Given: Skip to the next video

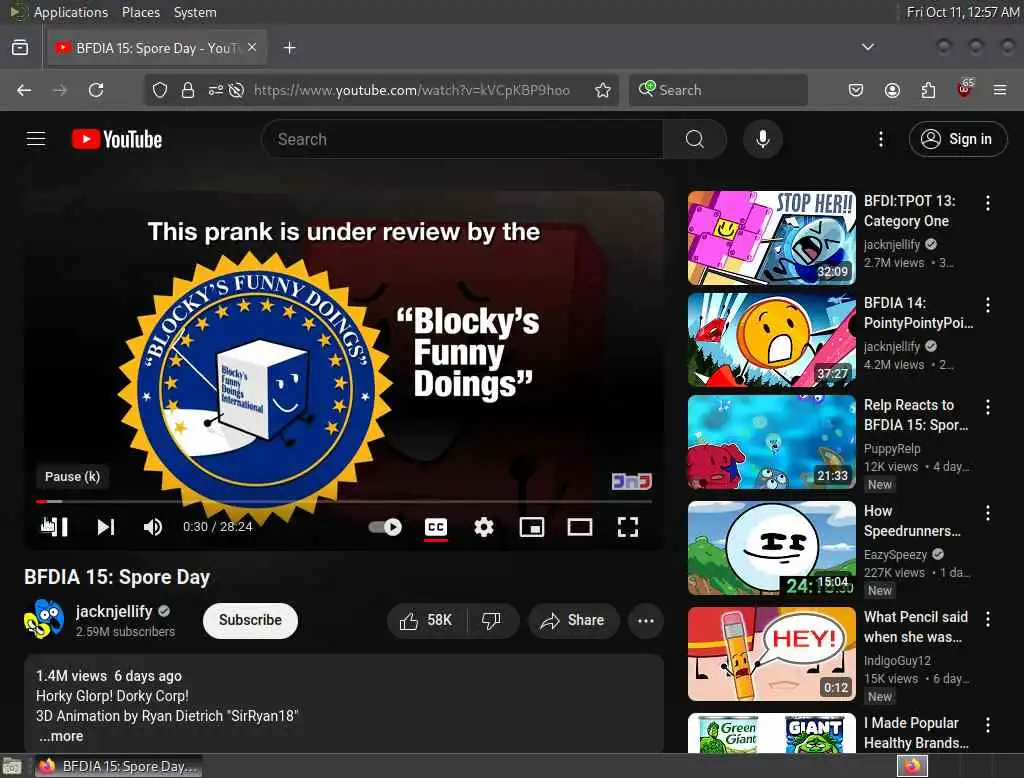Looking at the screenshot, I should click(105, 527).
